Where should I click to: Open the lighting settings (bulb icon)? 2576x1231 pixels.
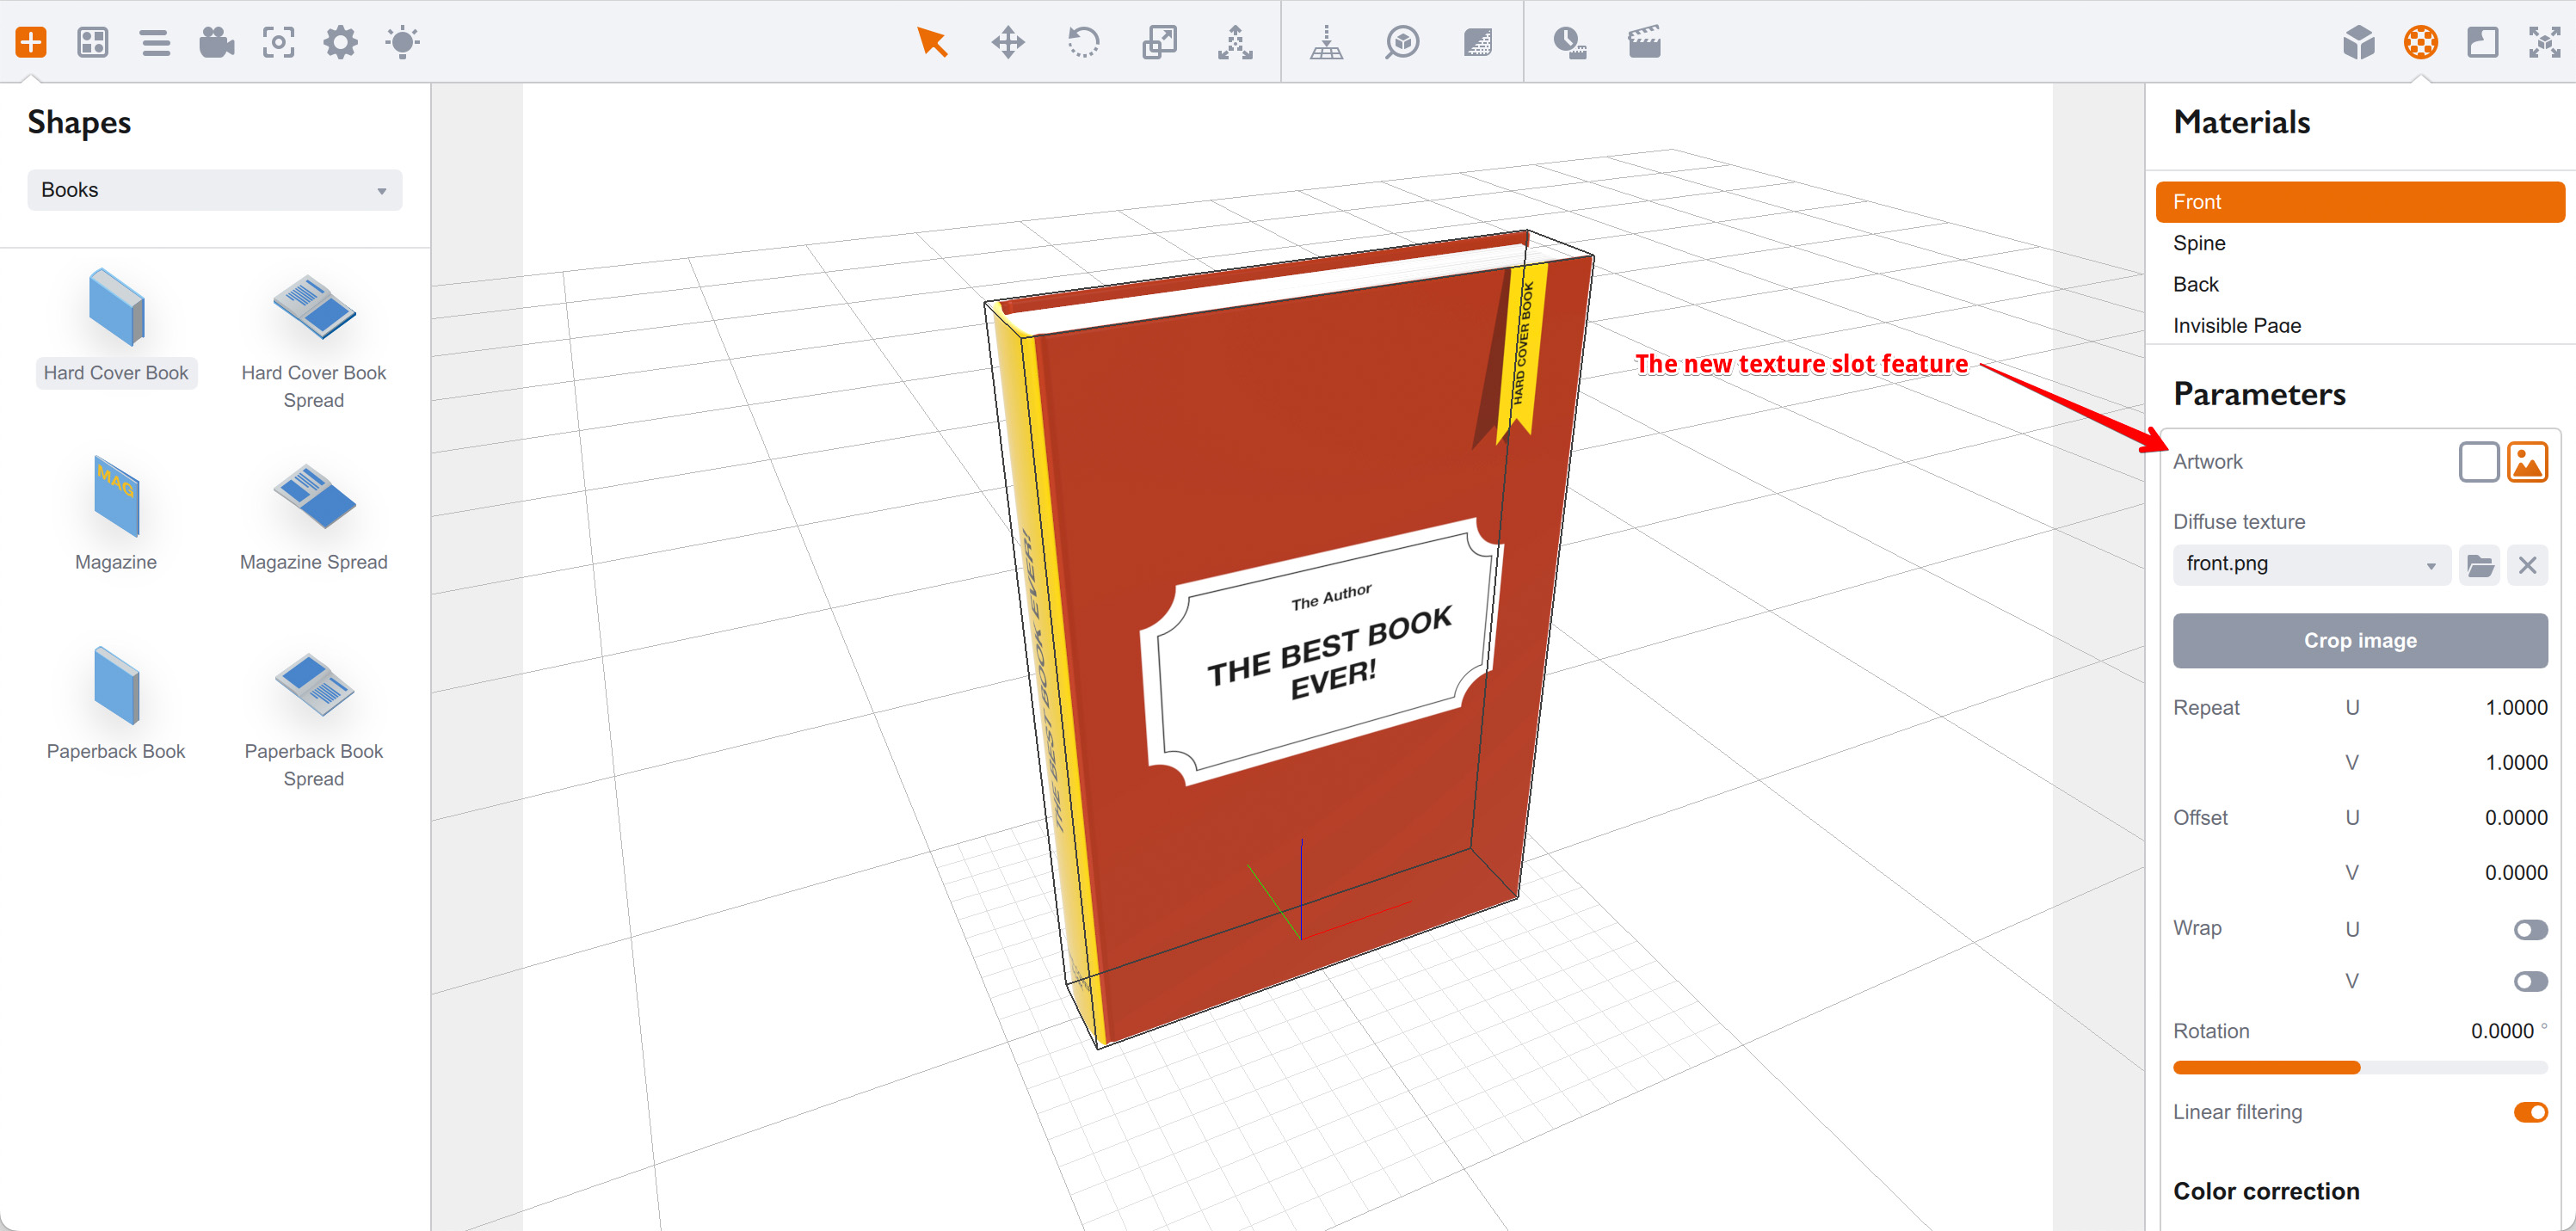pyautogui.click(x=403, y=42)
